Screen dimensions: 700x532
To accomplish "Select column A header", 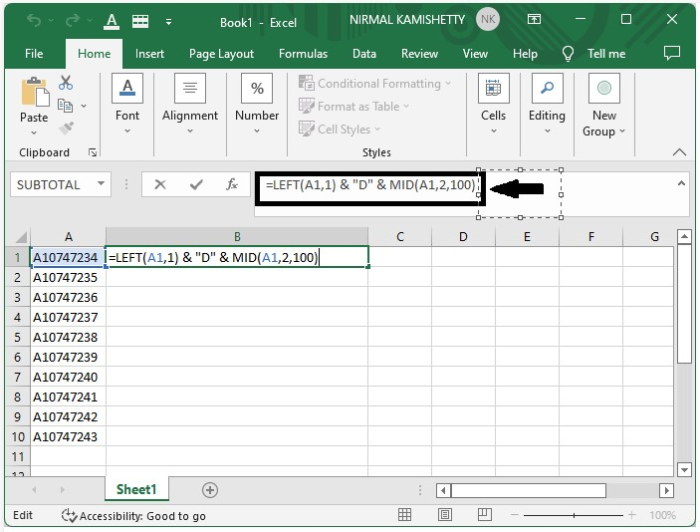I will (x=68, y=237).
